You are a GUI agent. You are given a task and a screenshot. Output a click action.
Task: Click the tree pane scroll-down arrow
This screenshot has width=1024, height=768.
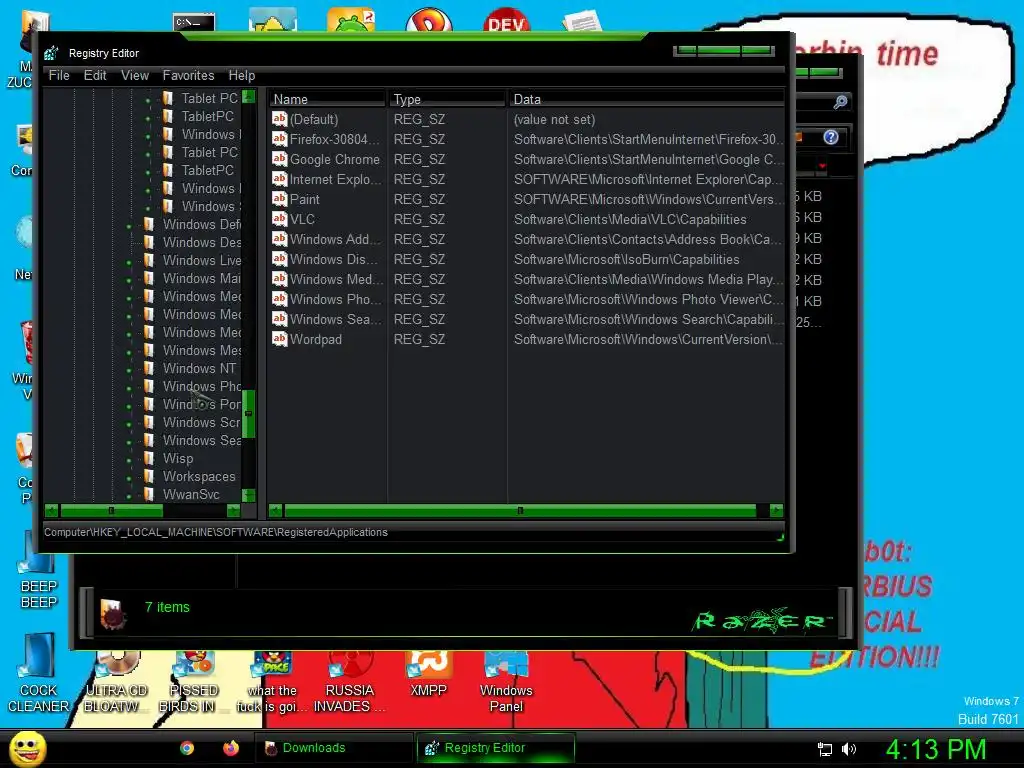click(248, 495)
